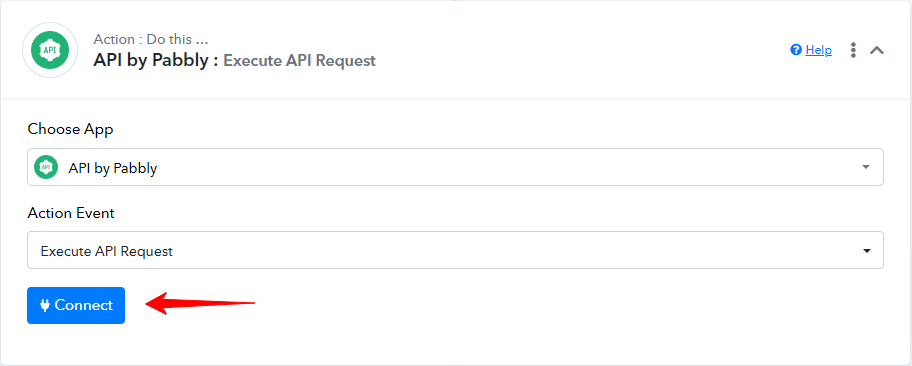Expand the Action Event dropdown arrow

(x=867, y=251)
